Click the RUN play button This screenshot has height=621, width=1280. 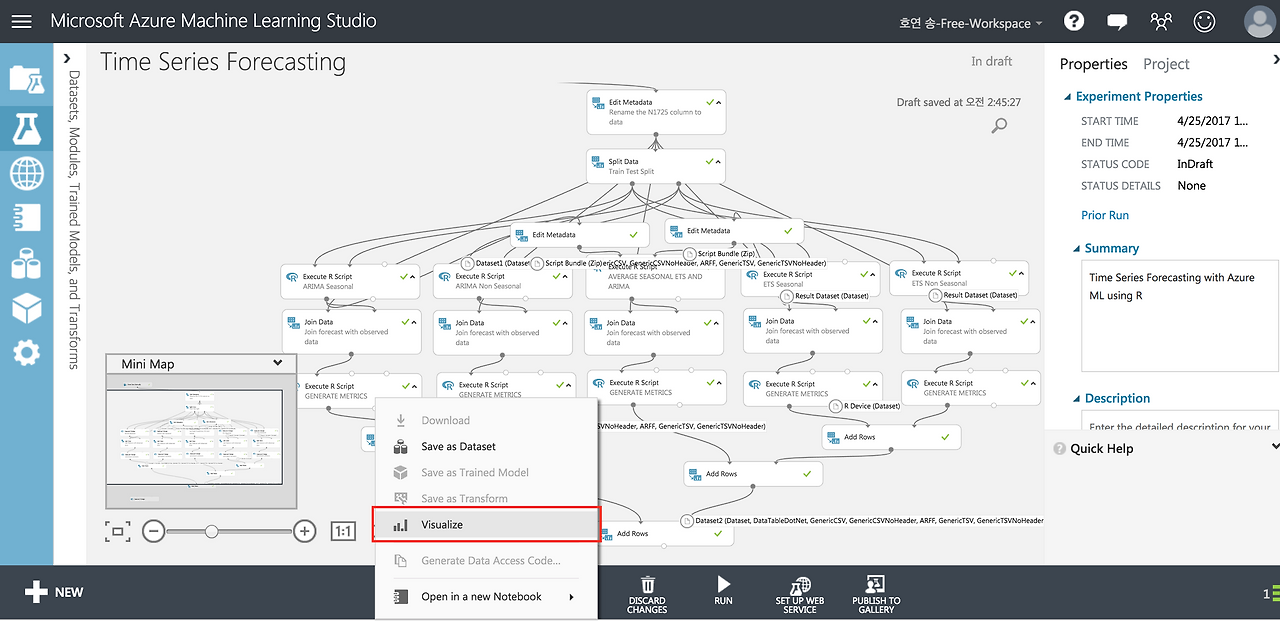click(723, 591)
